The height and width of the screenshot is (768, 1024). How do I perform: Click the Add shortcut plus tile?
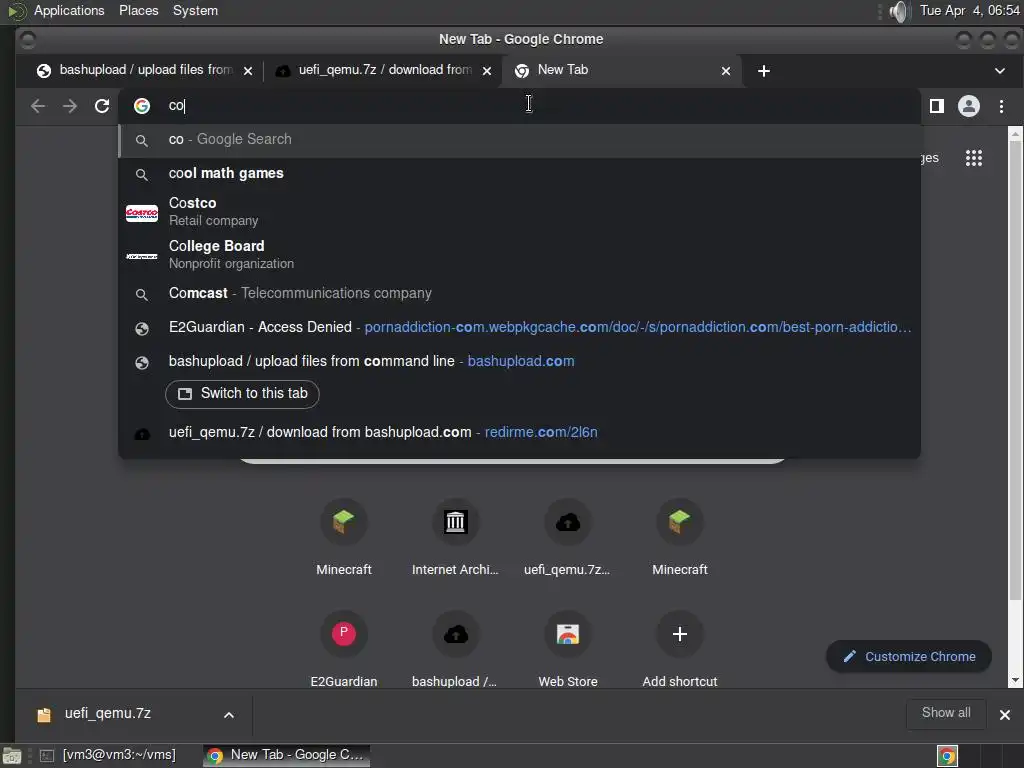tap(680, 648)
